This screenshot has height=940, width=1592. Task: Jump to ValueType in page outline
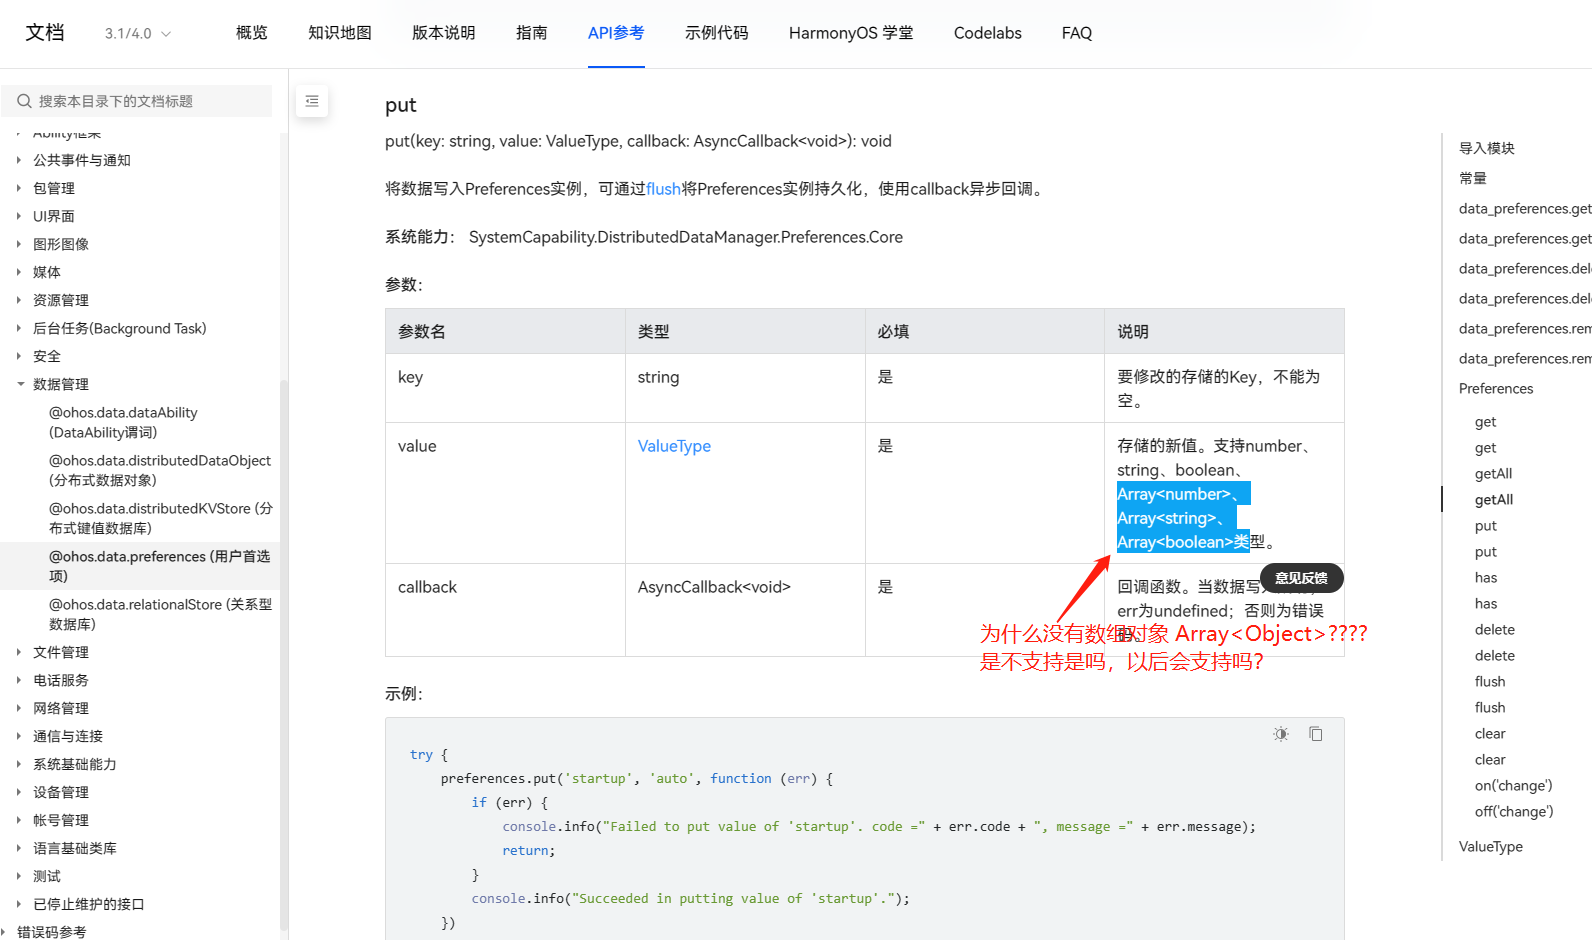pyautogui.click(x=1491, y=846)
